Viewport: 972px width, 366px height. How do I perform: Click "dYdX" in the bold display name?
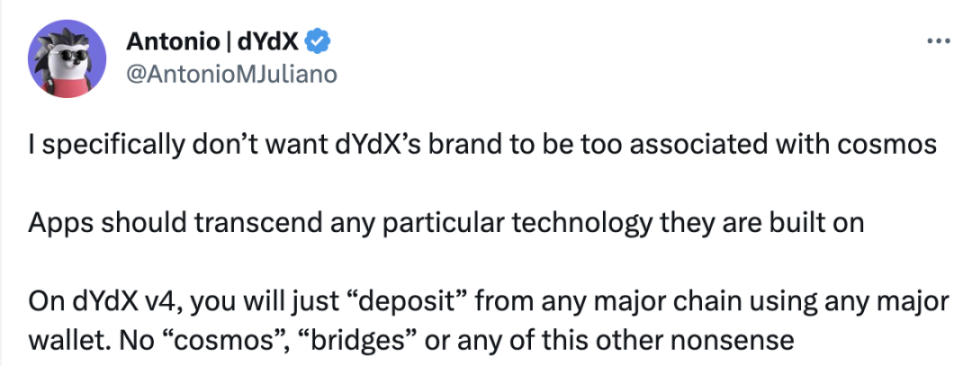coord(269,42)
